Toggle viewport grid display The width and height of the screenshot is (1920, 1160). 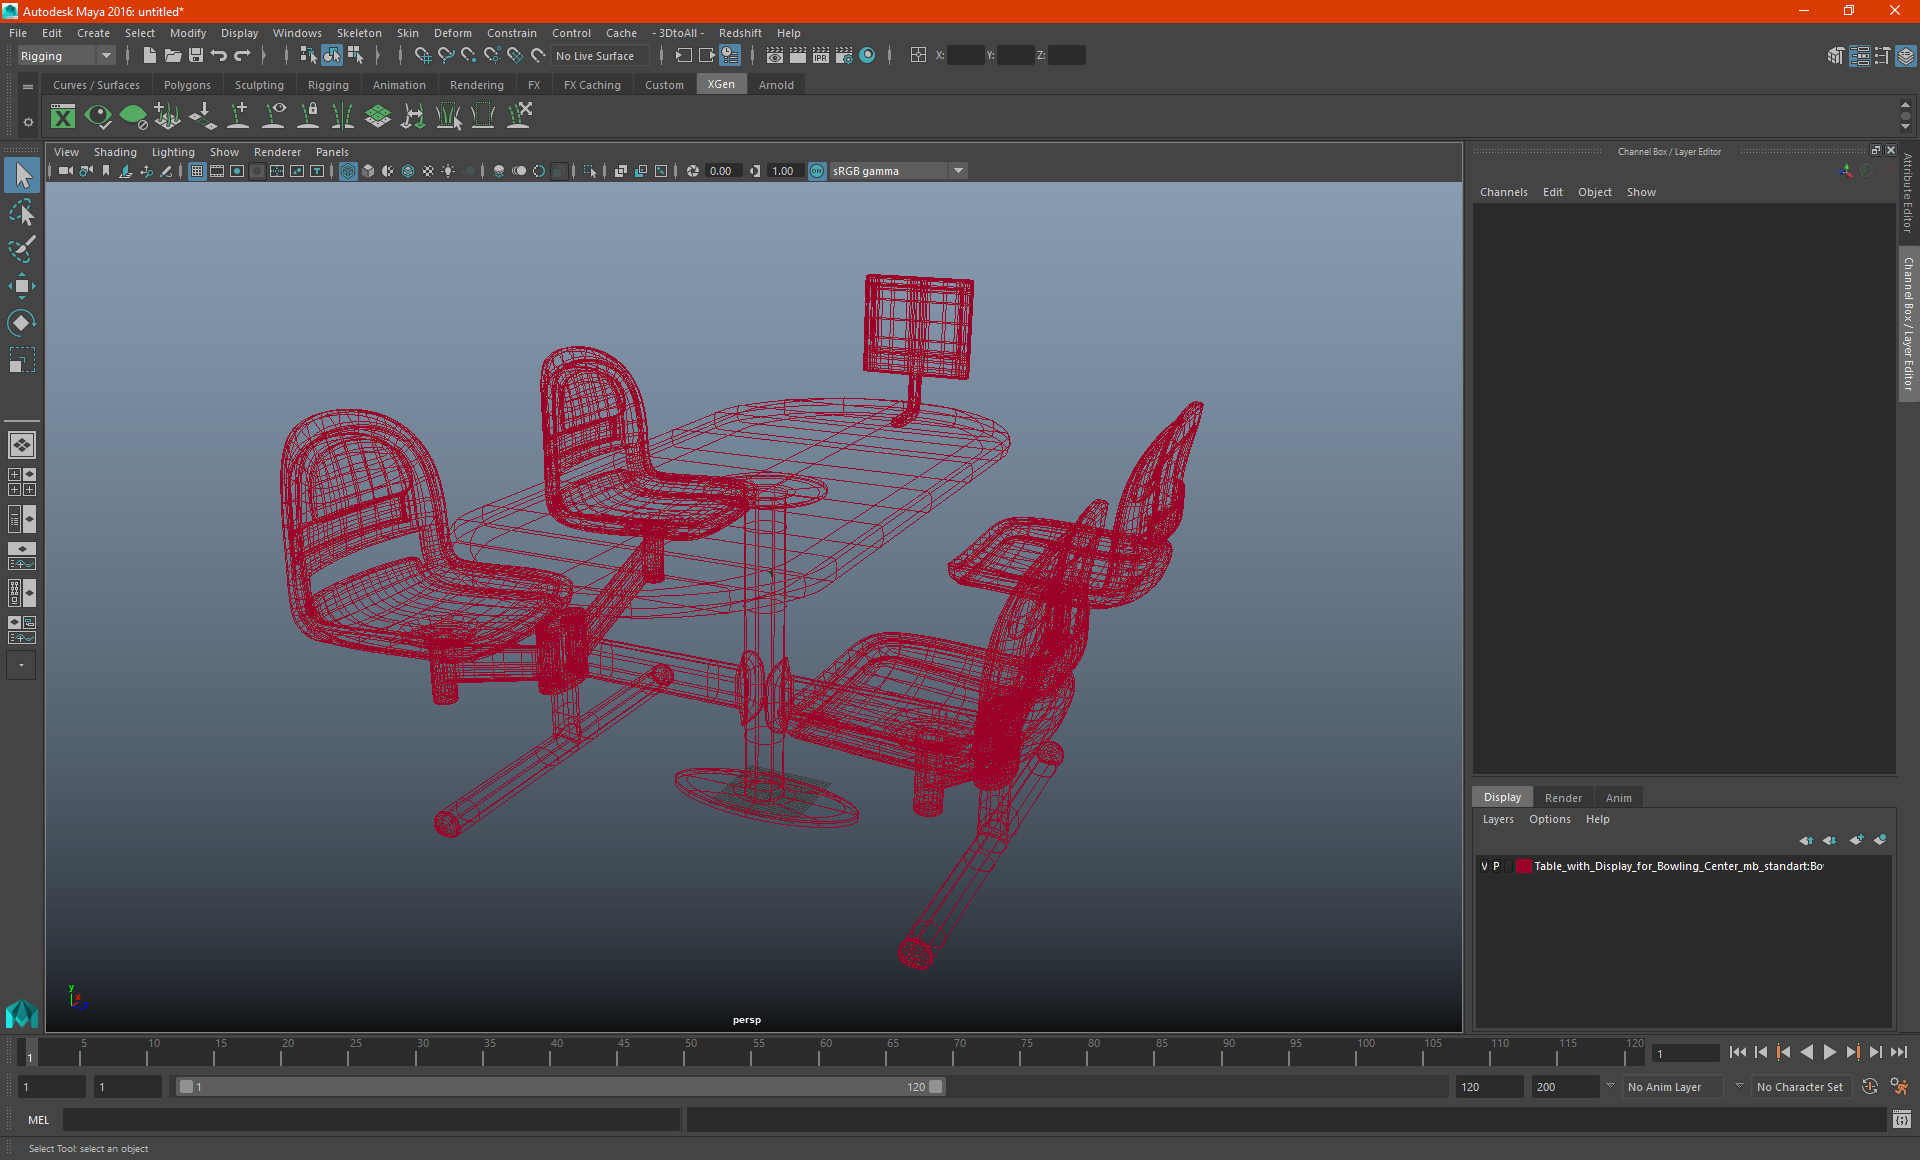pyautogui.click(x=197, y=171)
